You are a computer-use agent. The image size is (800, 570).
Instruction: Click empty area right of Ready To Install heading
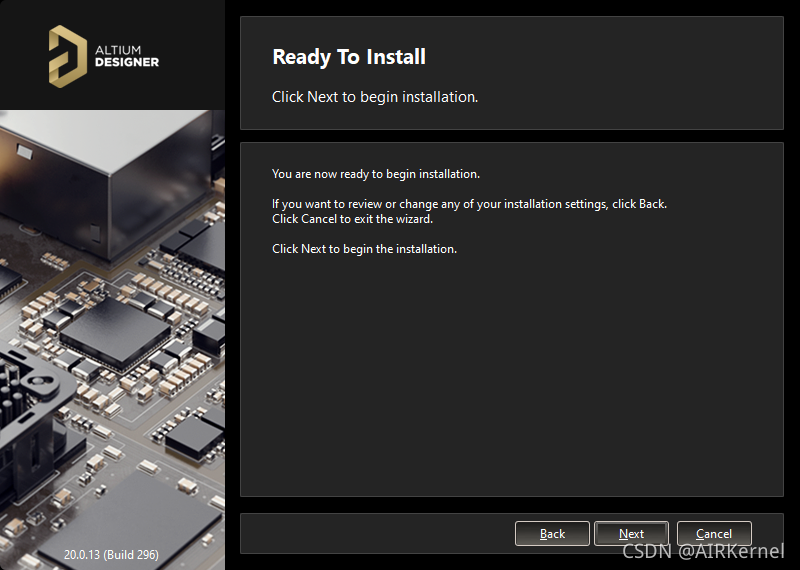pos(600,57)
